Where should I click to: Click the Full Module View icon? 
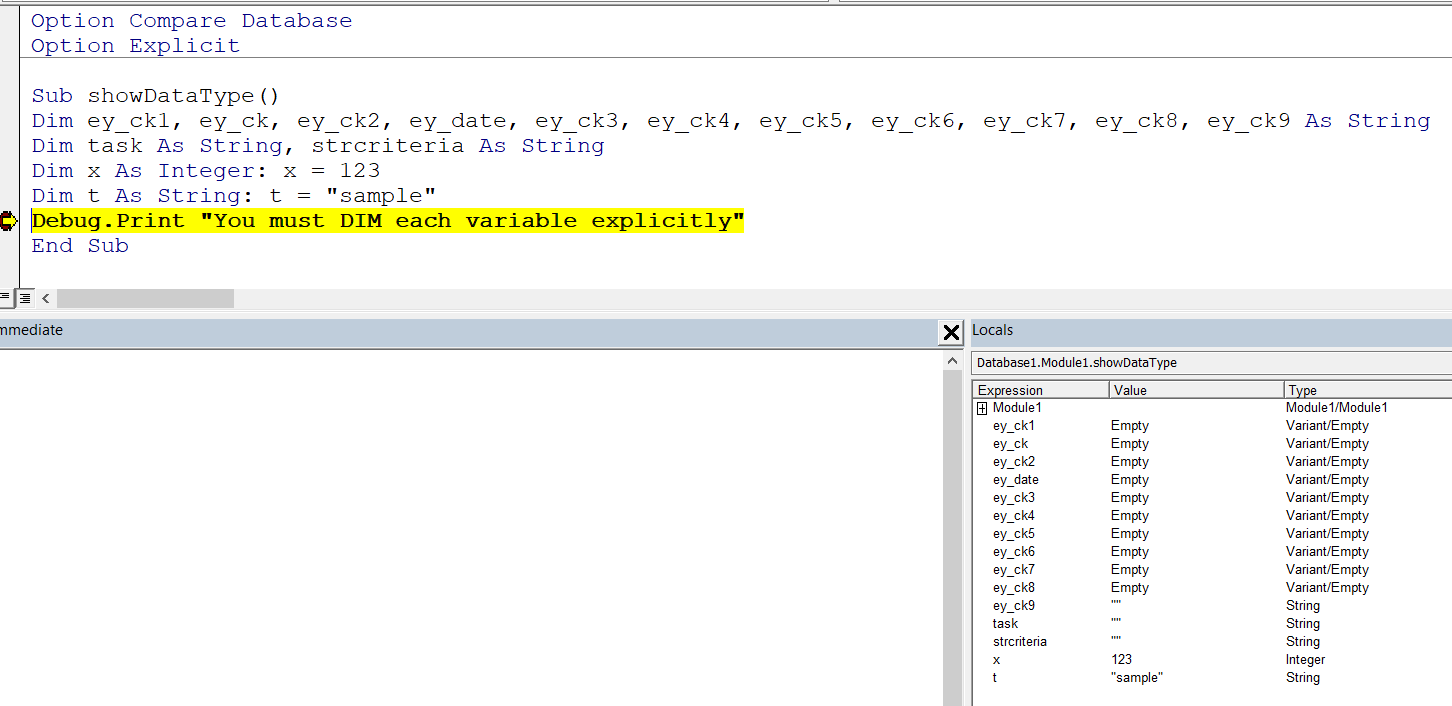click(x=26, y=298)
